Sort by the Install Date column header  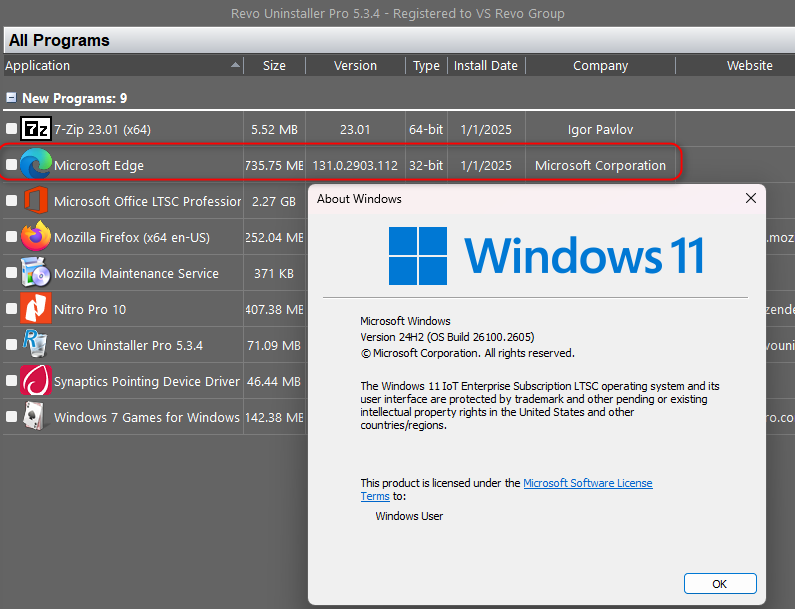486,65
